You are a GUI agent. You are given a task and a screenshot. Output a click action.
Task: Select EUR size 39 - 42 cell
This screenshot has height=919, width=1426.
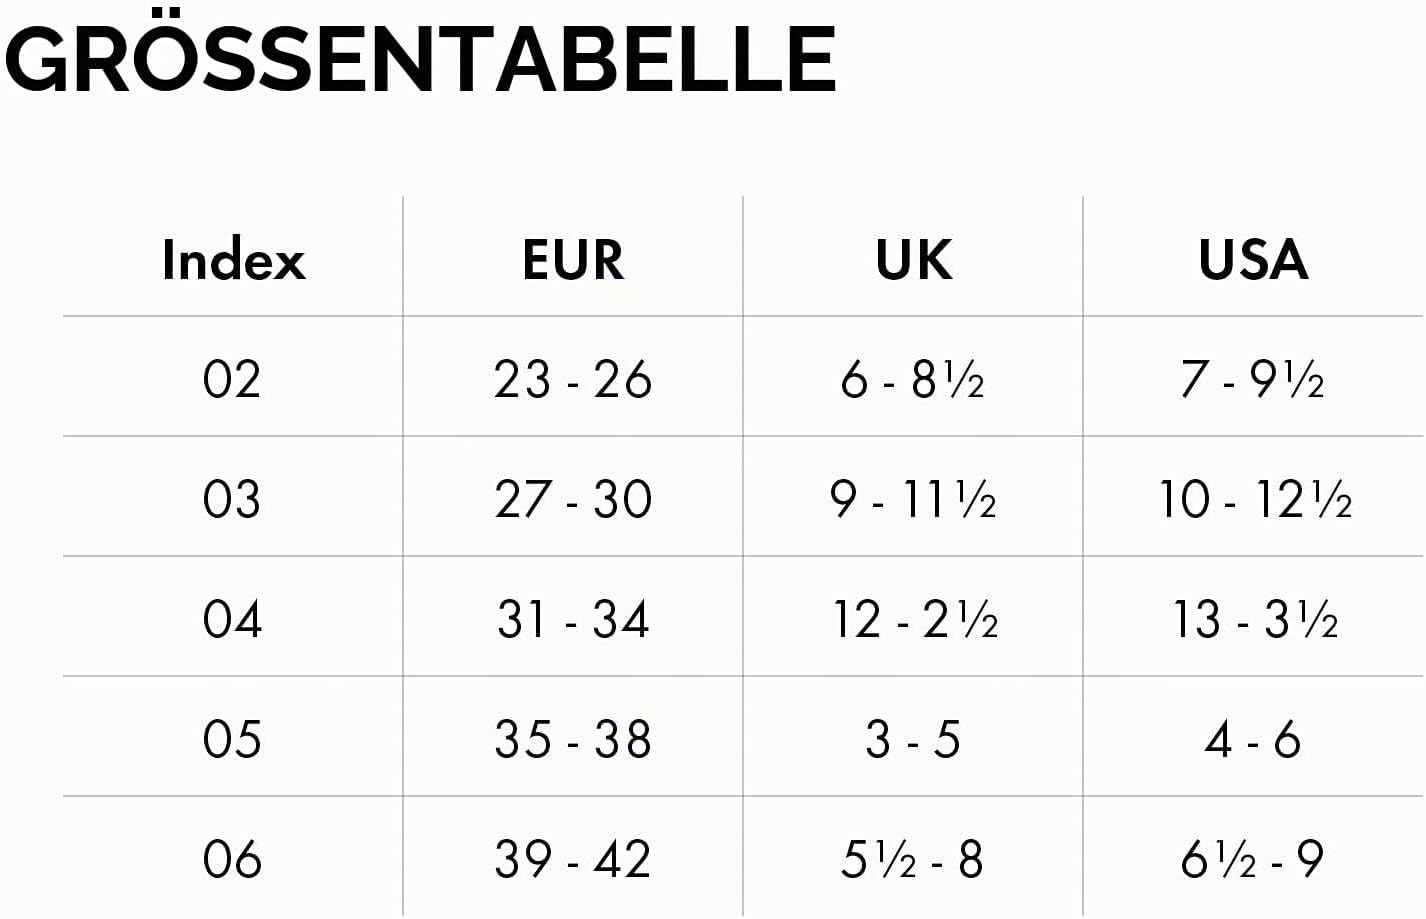pyautogui.click(x=573, y=859)
